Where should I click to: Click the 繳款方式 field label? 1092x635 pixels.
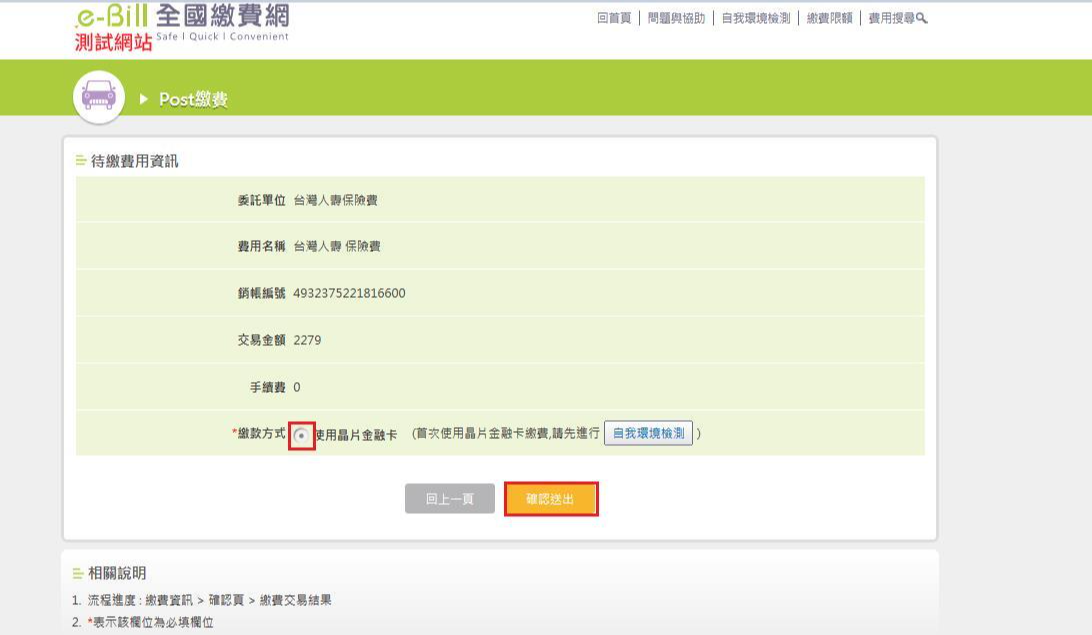(x=259, y=433)
